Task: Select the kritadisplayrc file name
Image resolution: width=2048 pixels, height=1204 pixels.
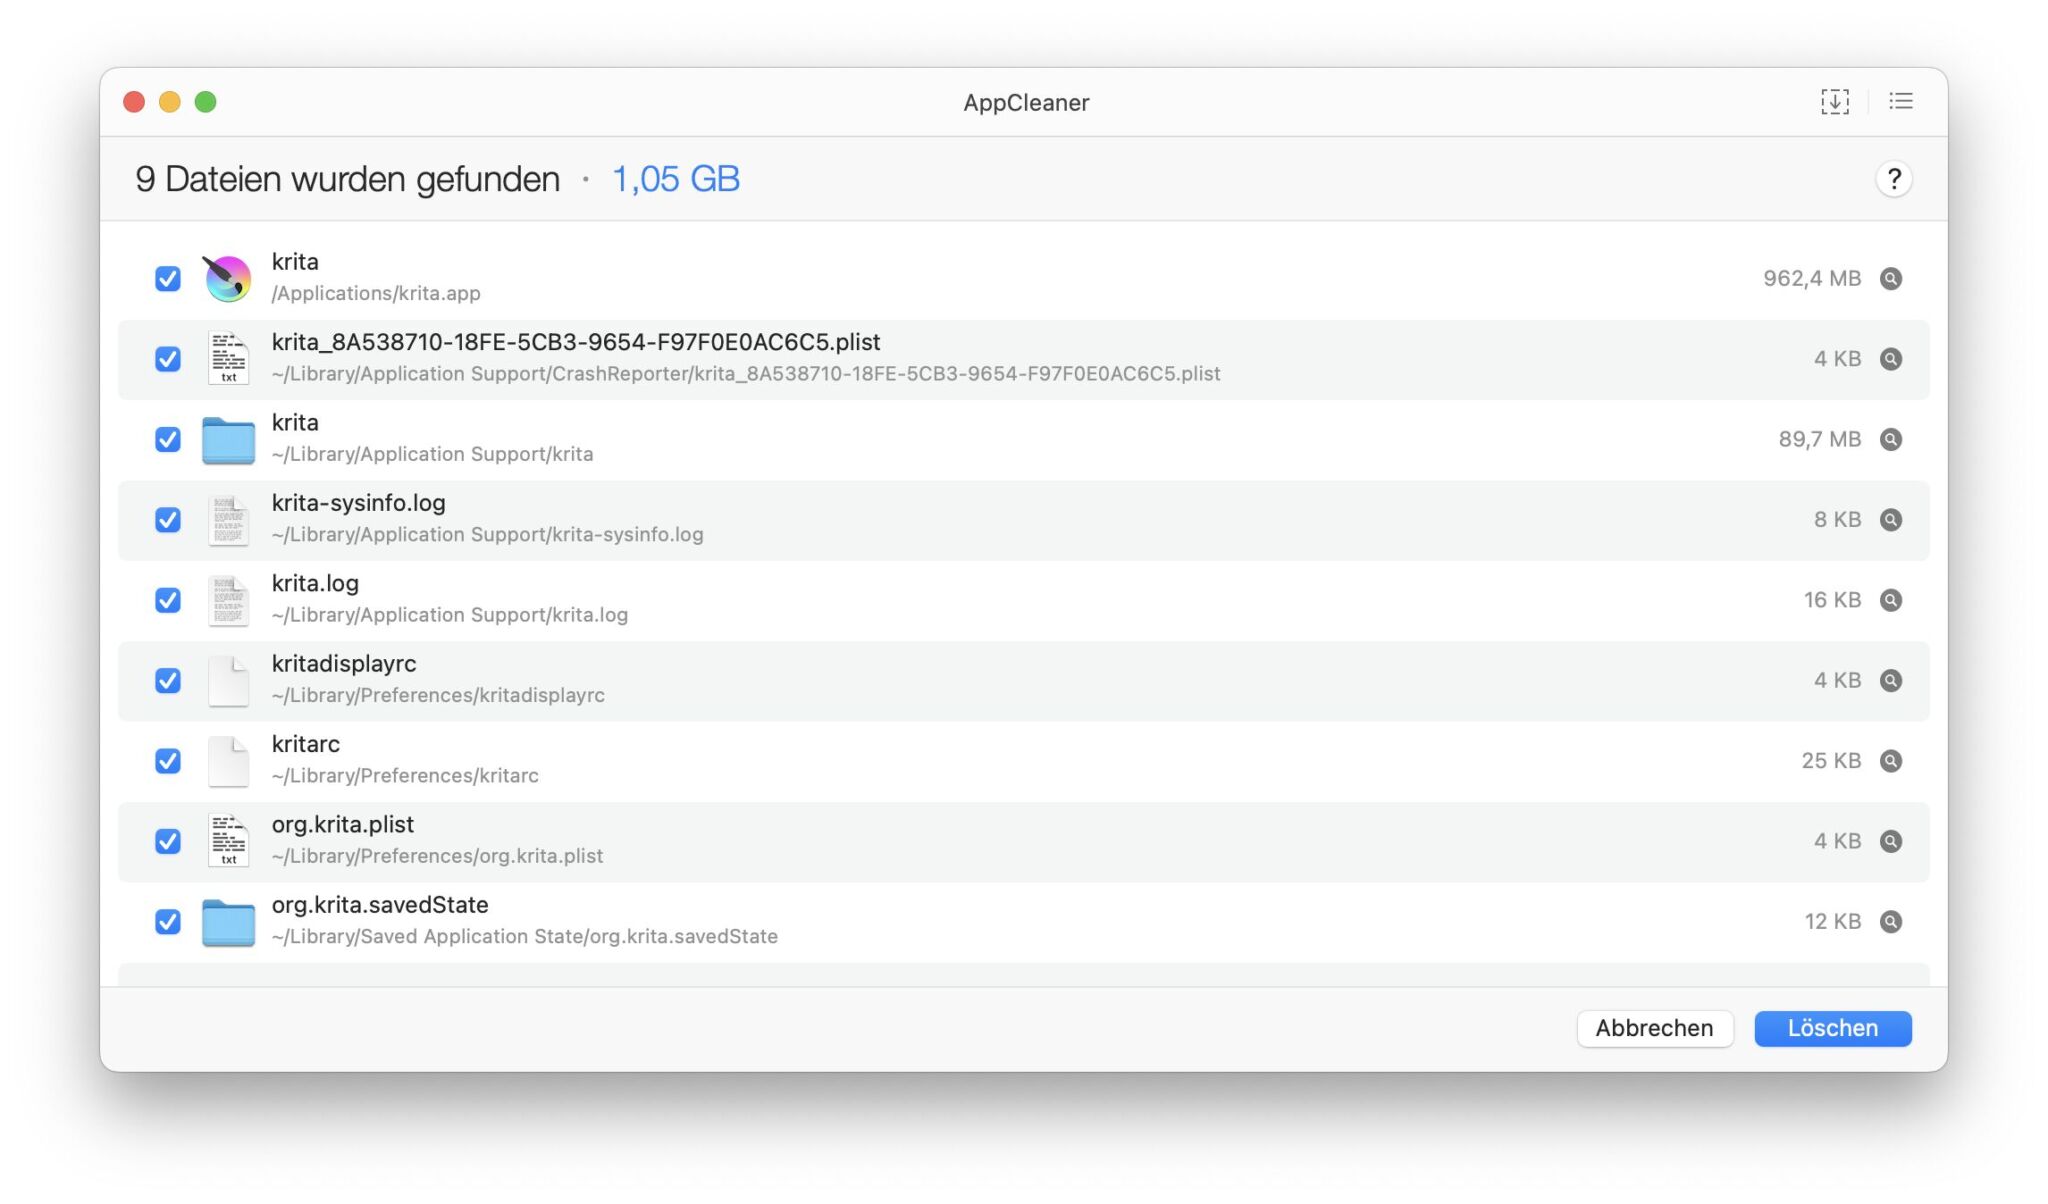Action: [344, 664]
